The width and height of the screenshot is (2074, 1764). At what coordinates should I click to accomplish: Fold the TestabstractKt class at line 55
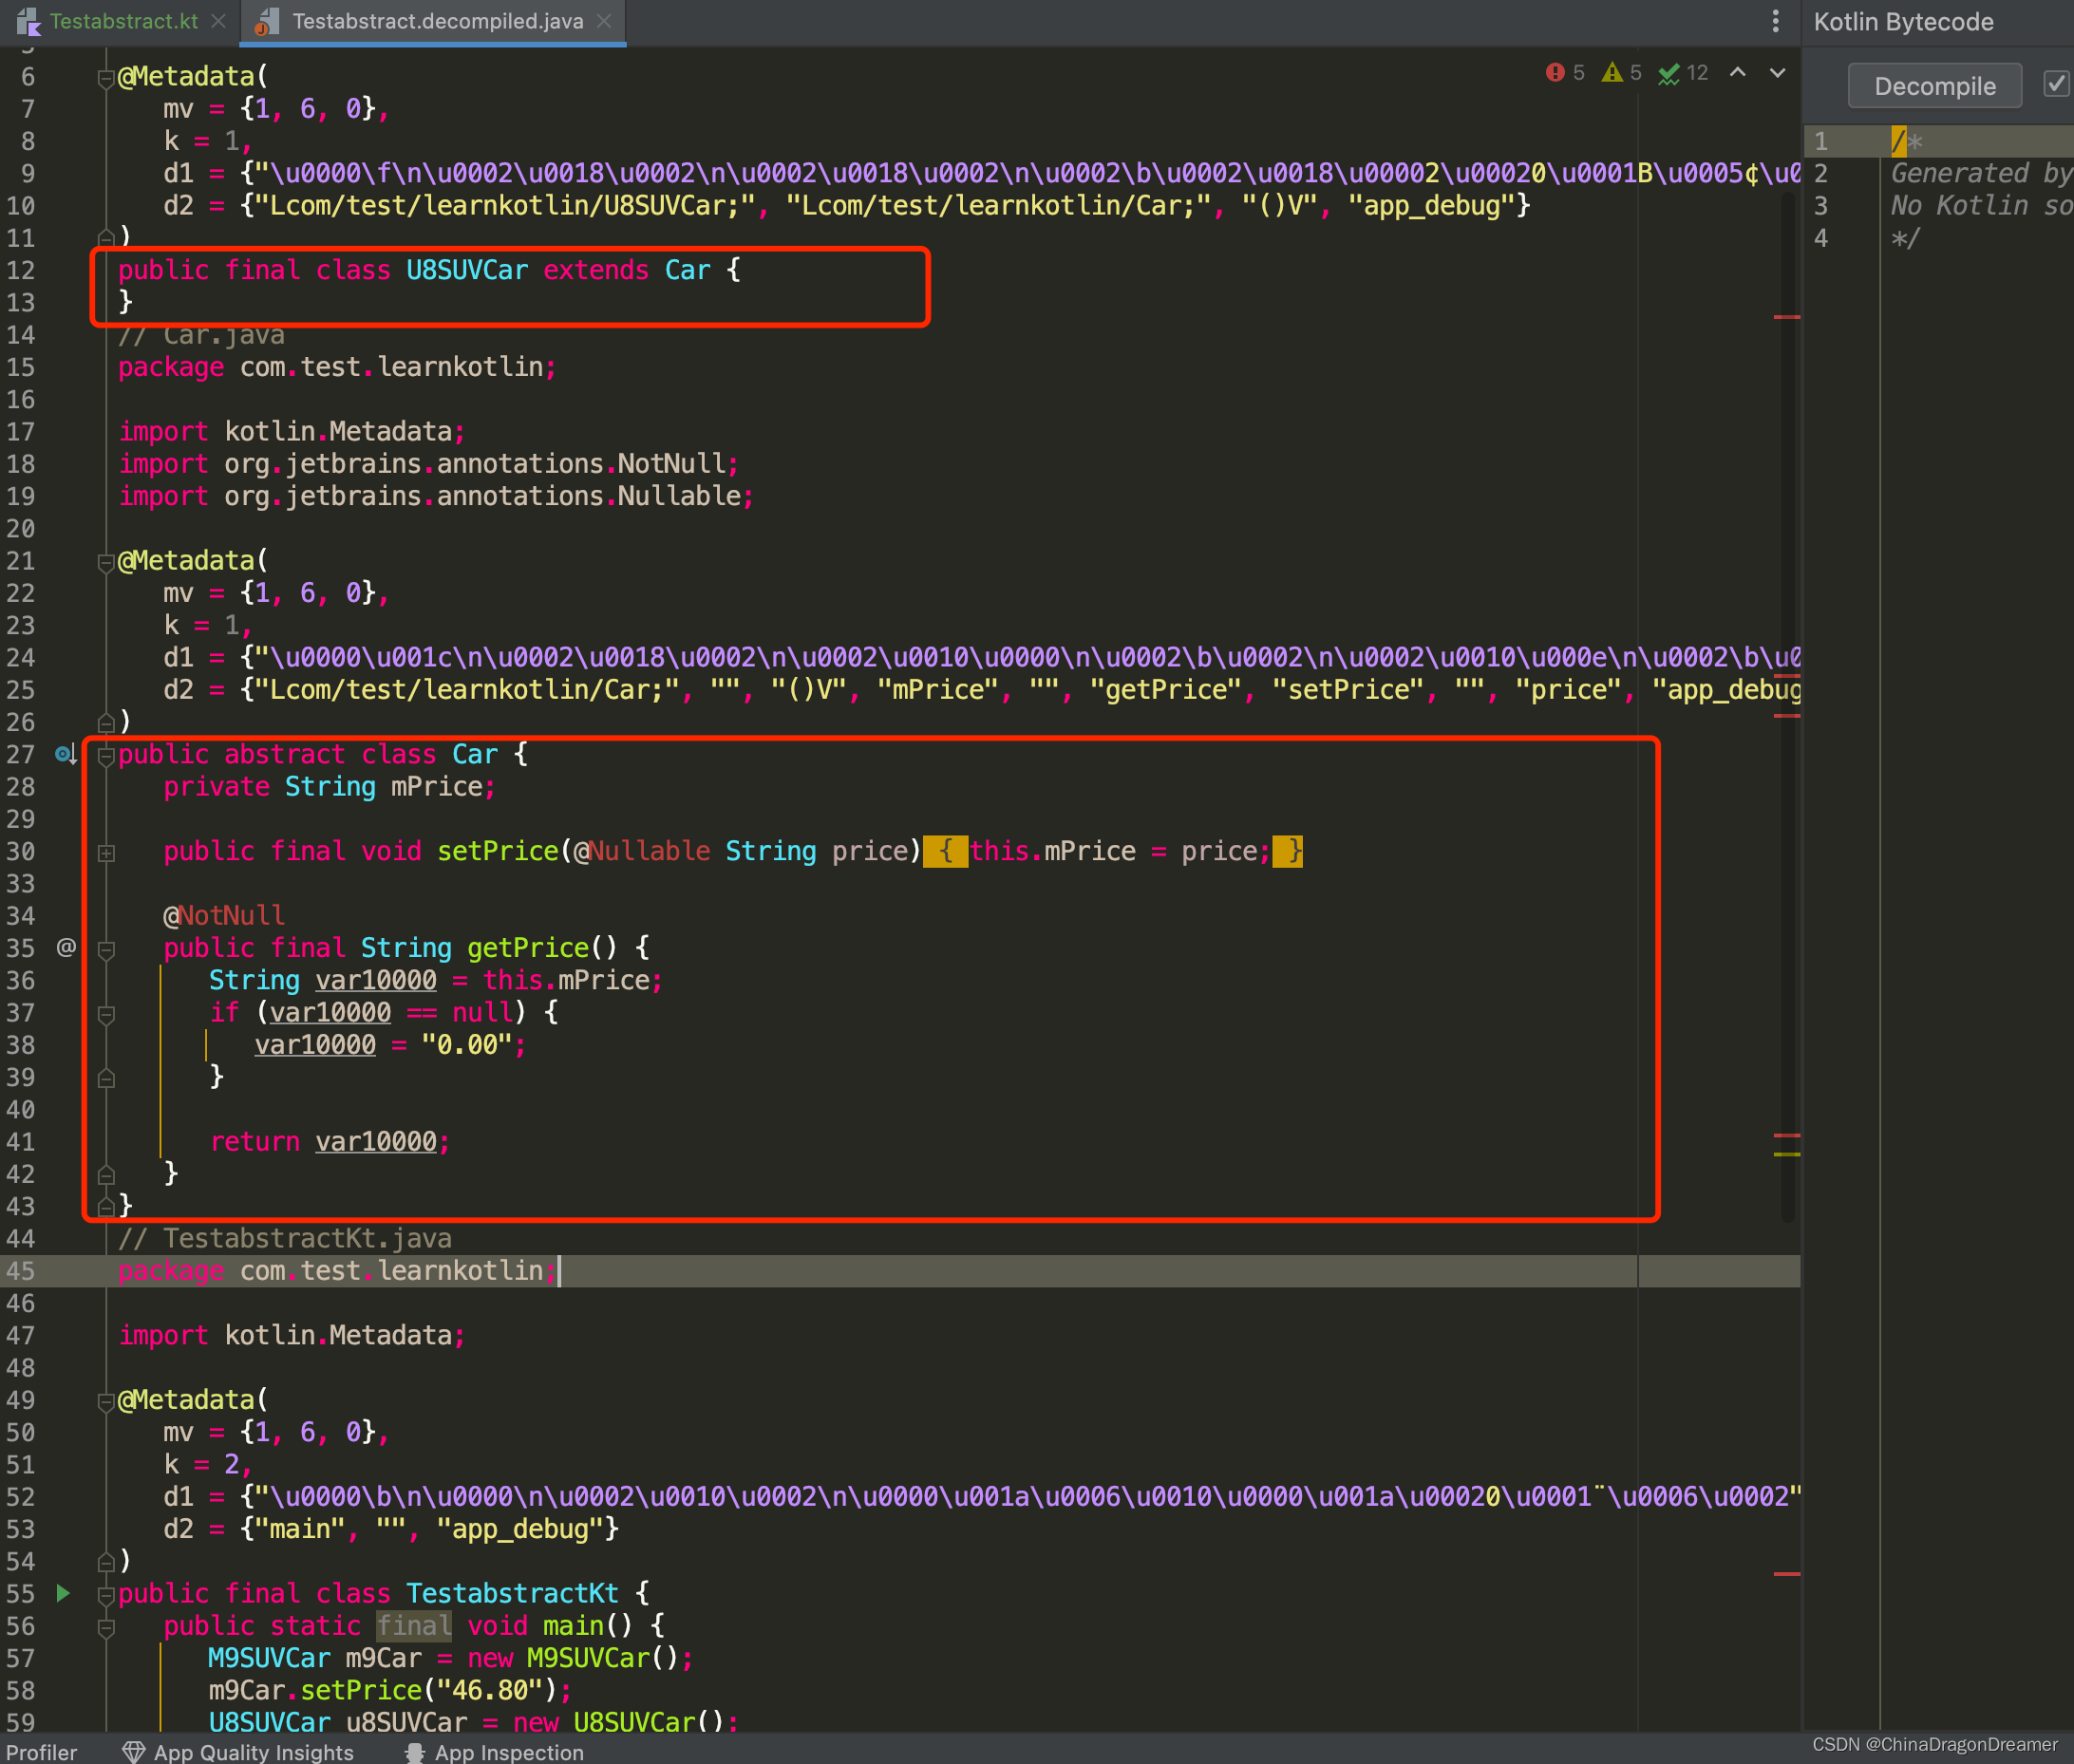pos(105,1594)
